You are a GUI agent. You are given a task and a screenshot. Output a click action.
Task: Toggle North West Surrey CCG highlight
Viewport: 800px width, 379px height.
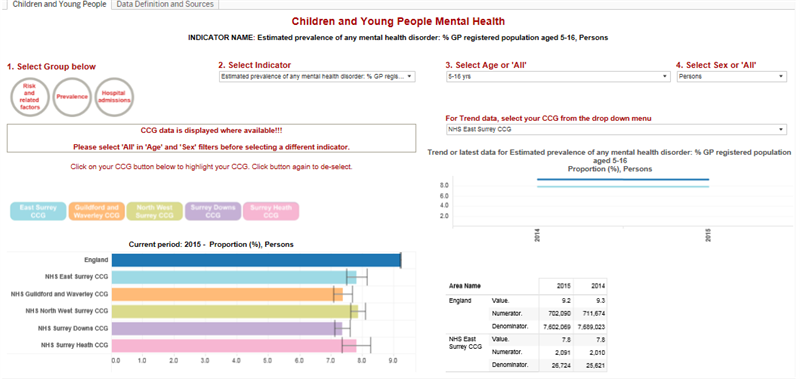155,211
